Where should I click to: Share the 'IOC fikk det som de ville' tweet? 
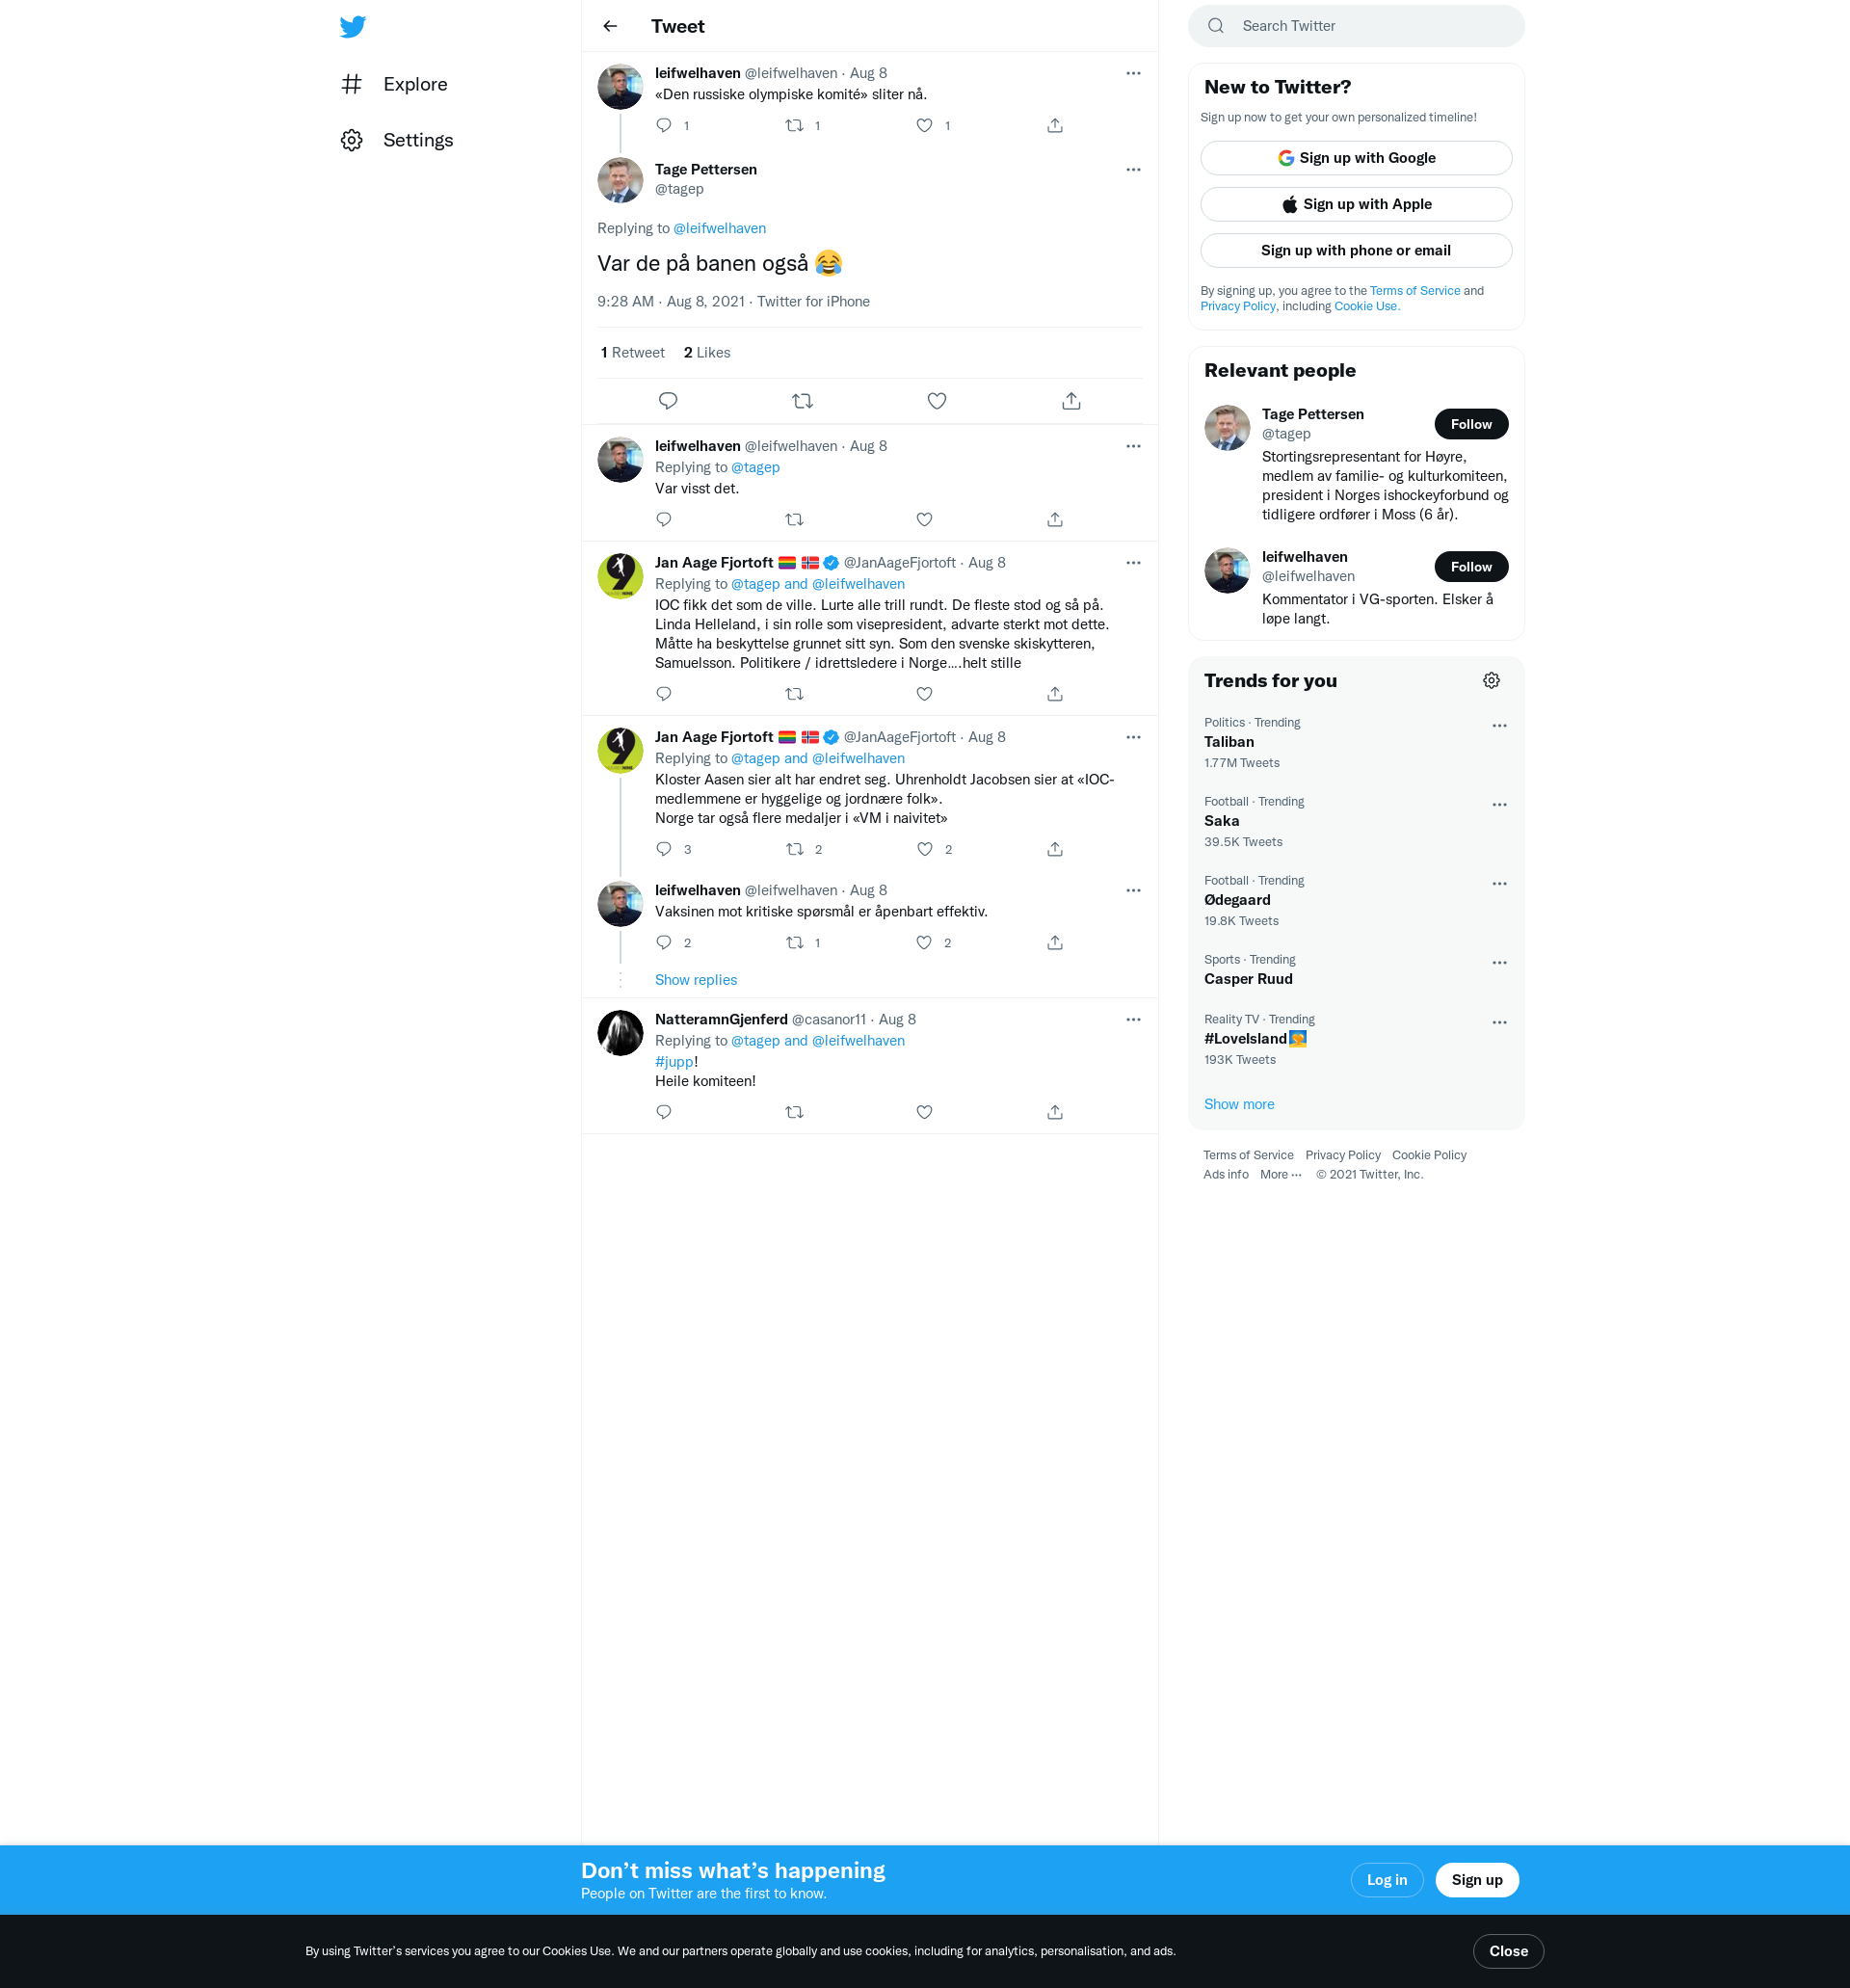[1055, 694]
